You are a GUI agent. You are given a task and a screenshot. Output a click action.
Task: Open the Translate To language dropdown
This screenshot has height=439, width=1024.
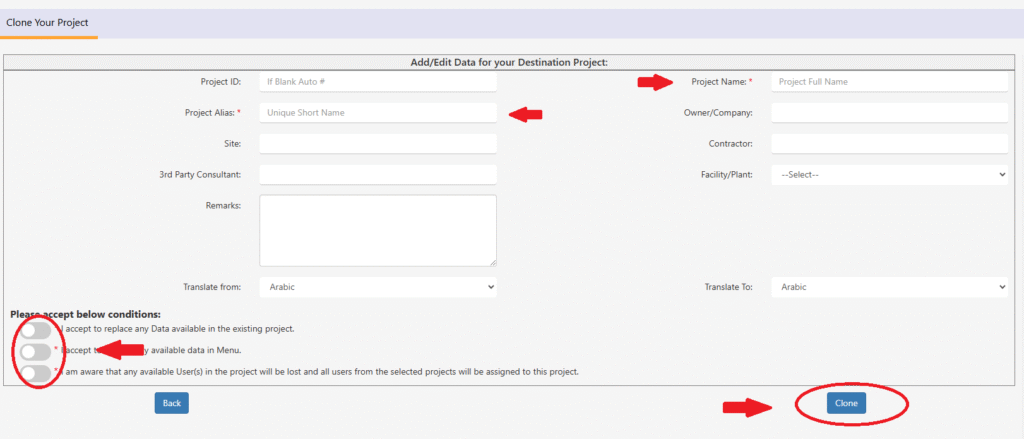888,287
